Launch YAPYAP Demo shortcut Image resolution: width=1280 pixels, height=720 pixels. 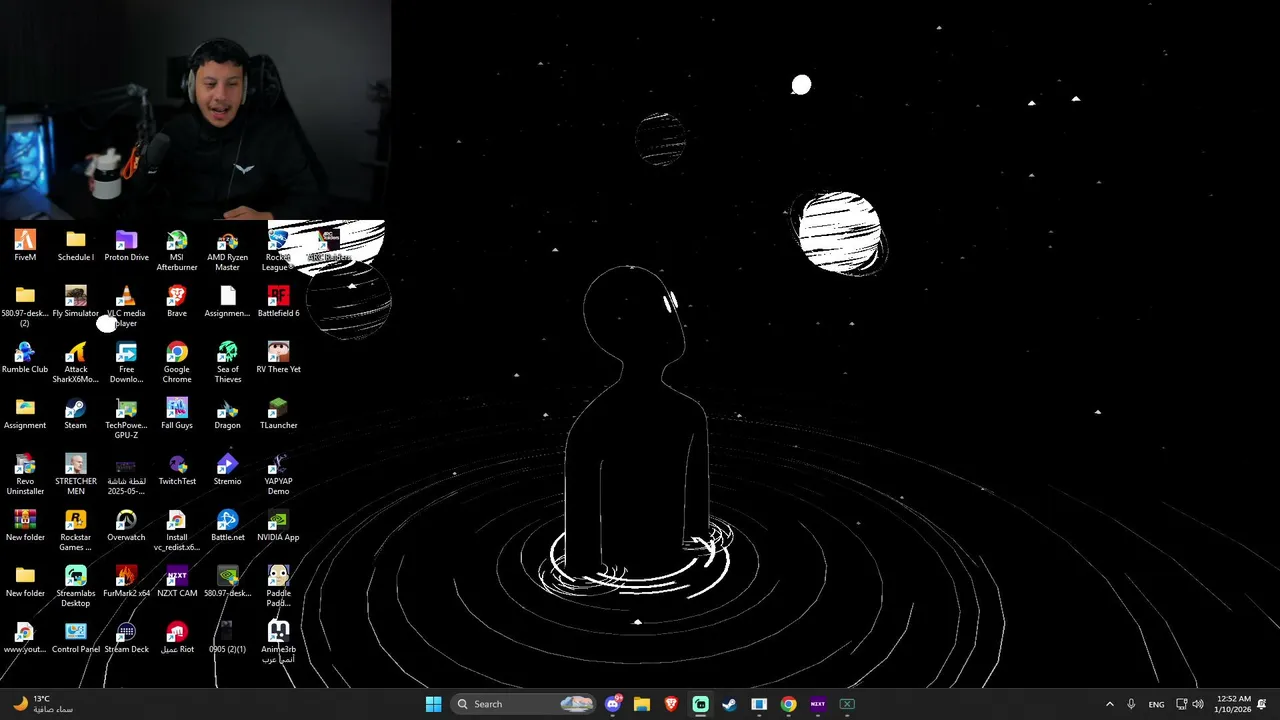point(278,475)
